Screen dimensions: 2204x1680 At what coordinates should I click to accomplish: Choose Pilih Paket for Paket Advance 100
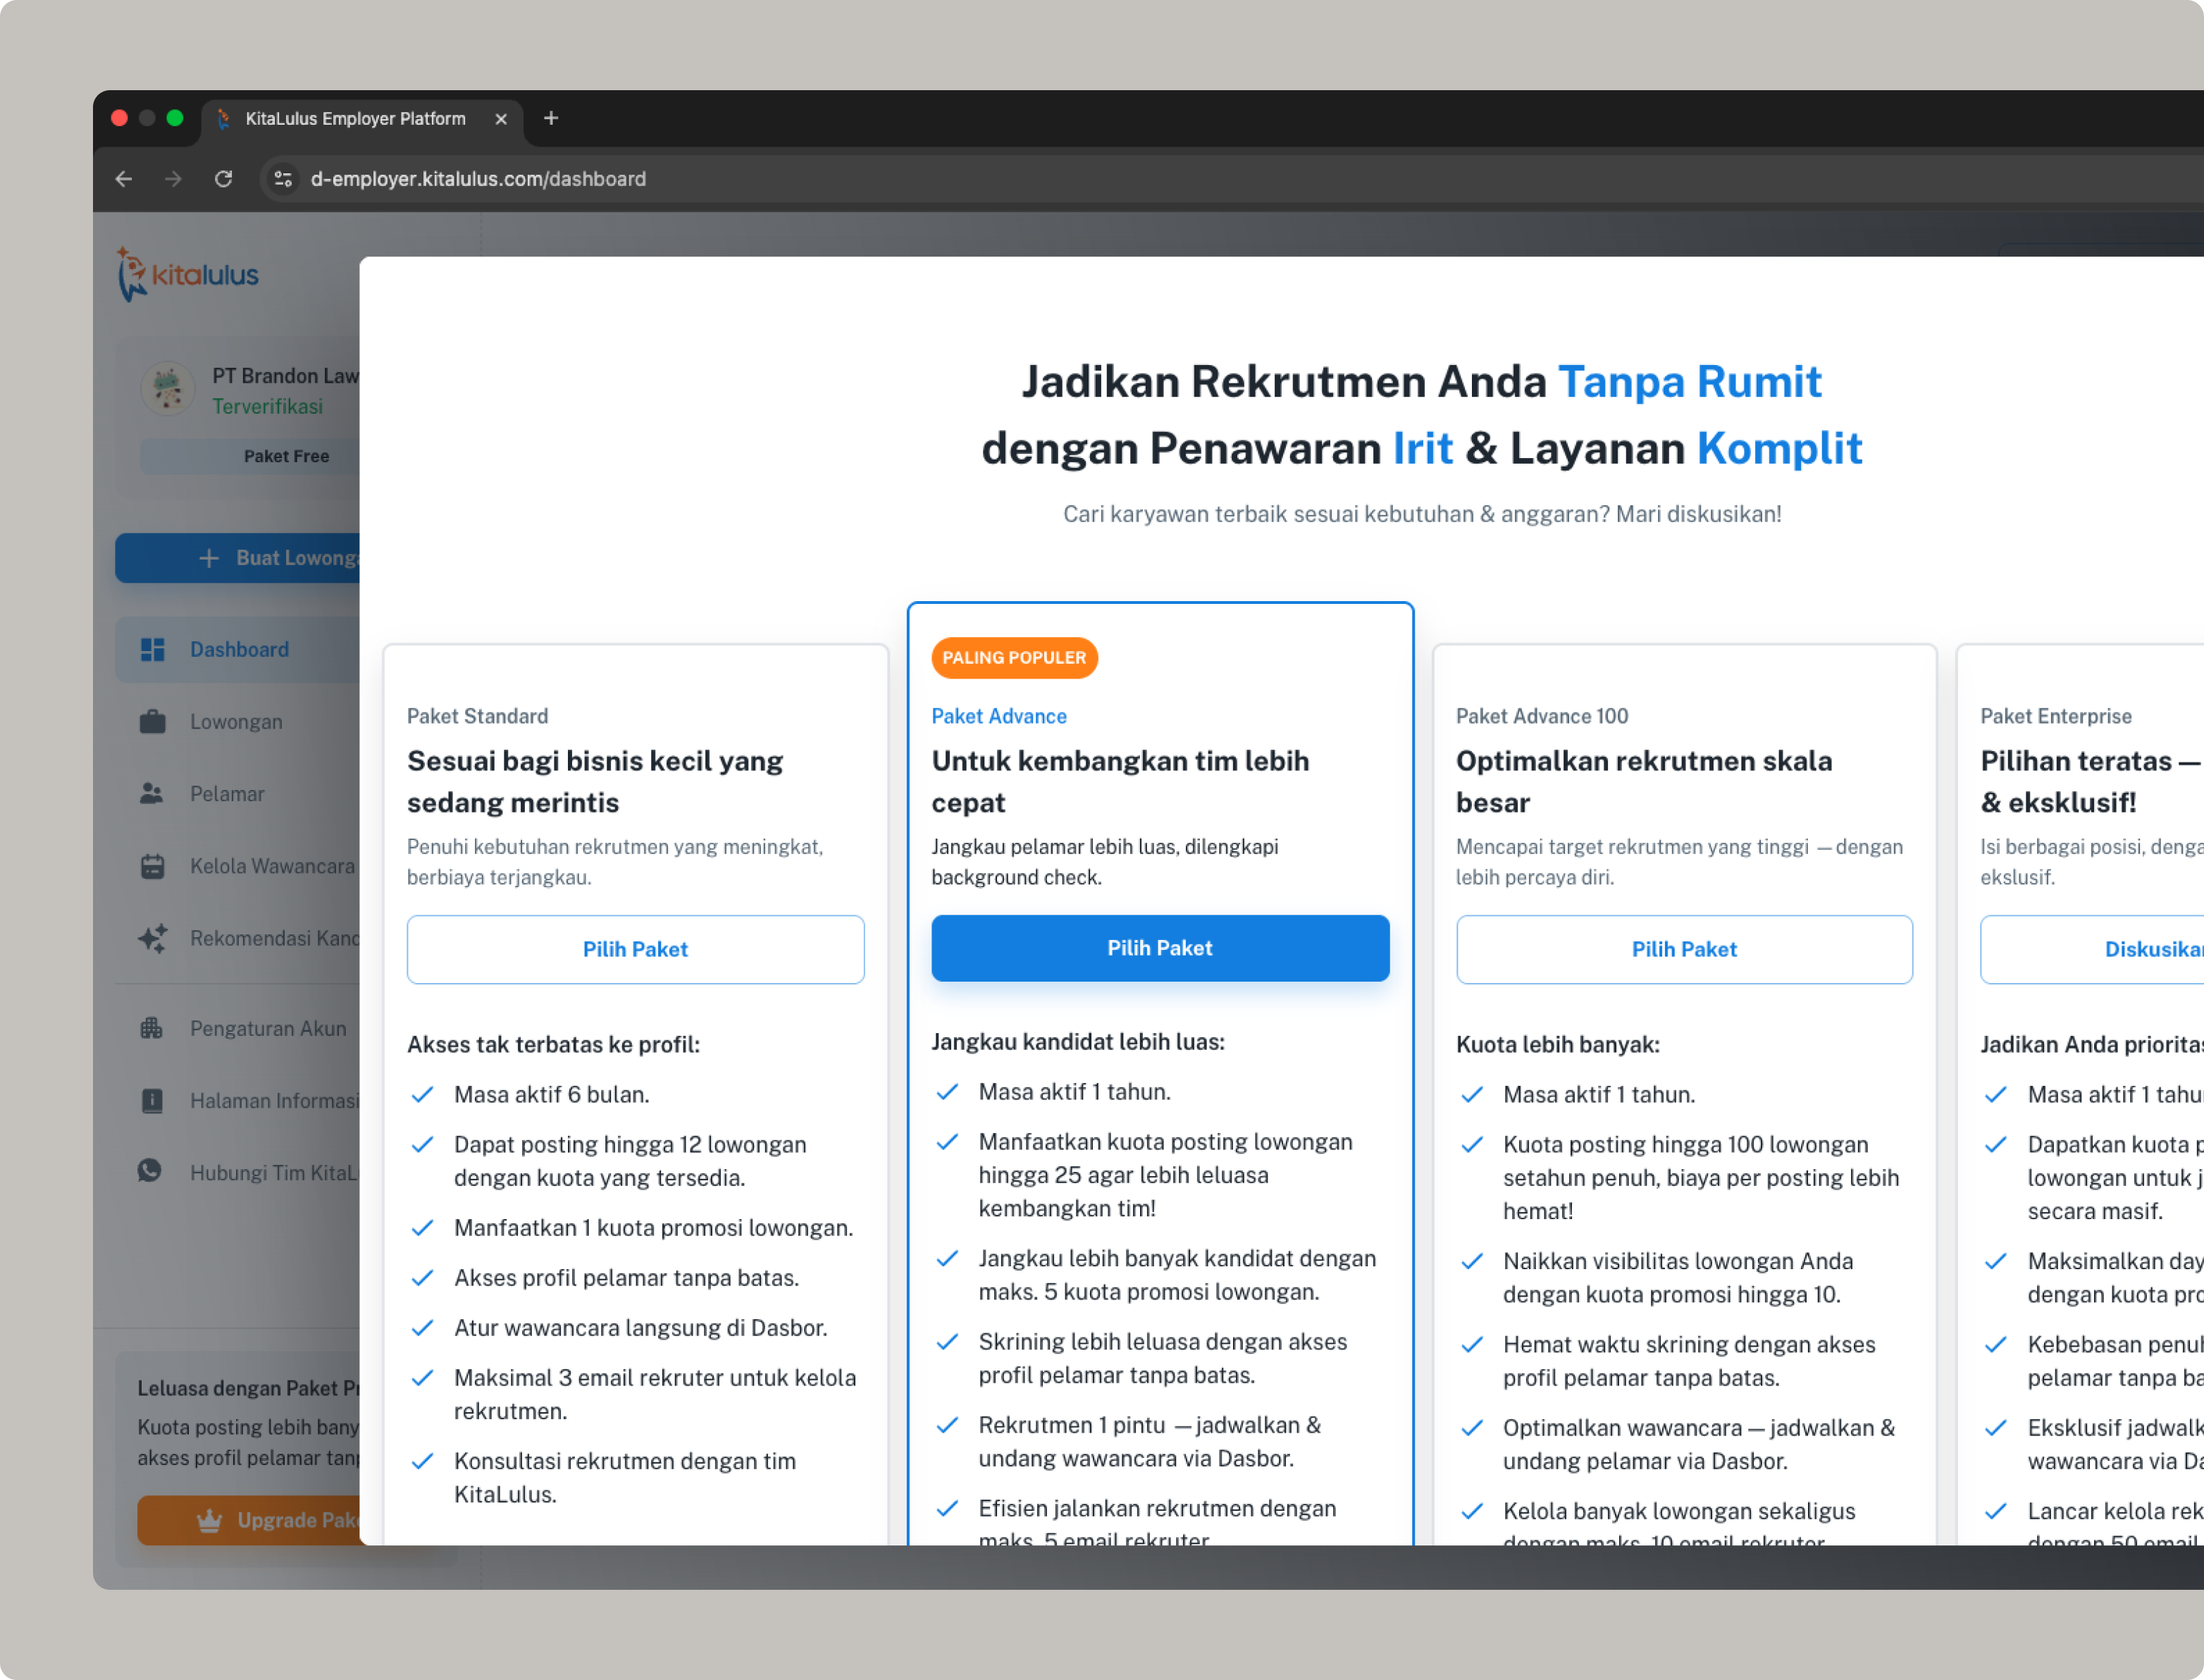1683,949
